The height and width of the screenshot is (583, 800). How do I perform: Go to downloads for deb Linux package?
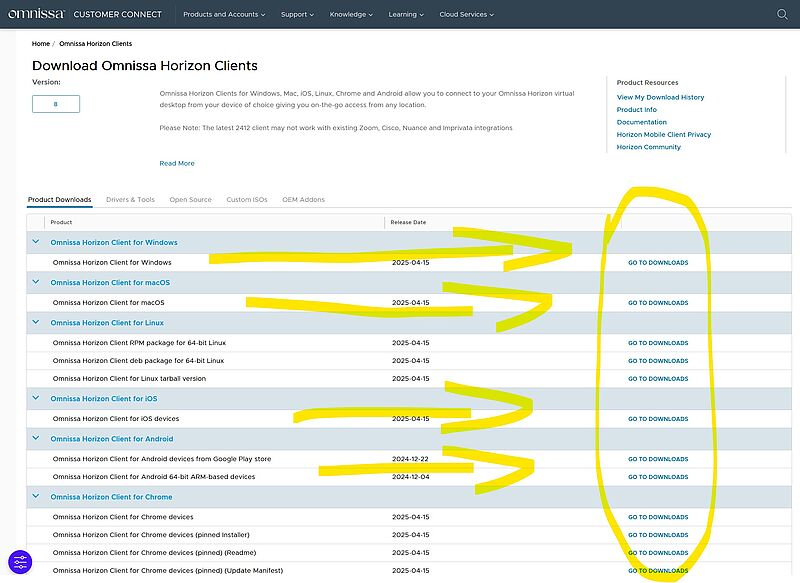point(658,361)
